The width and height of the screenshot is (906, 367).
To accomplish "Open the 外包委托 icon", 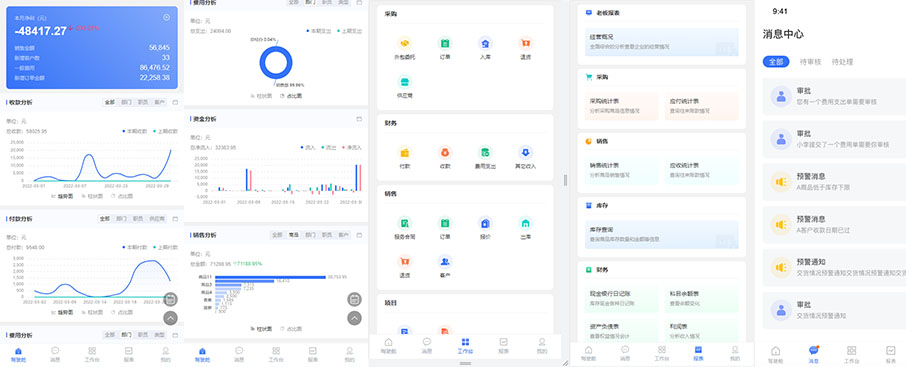I will (x=404, y=43).
